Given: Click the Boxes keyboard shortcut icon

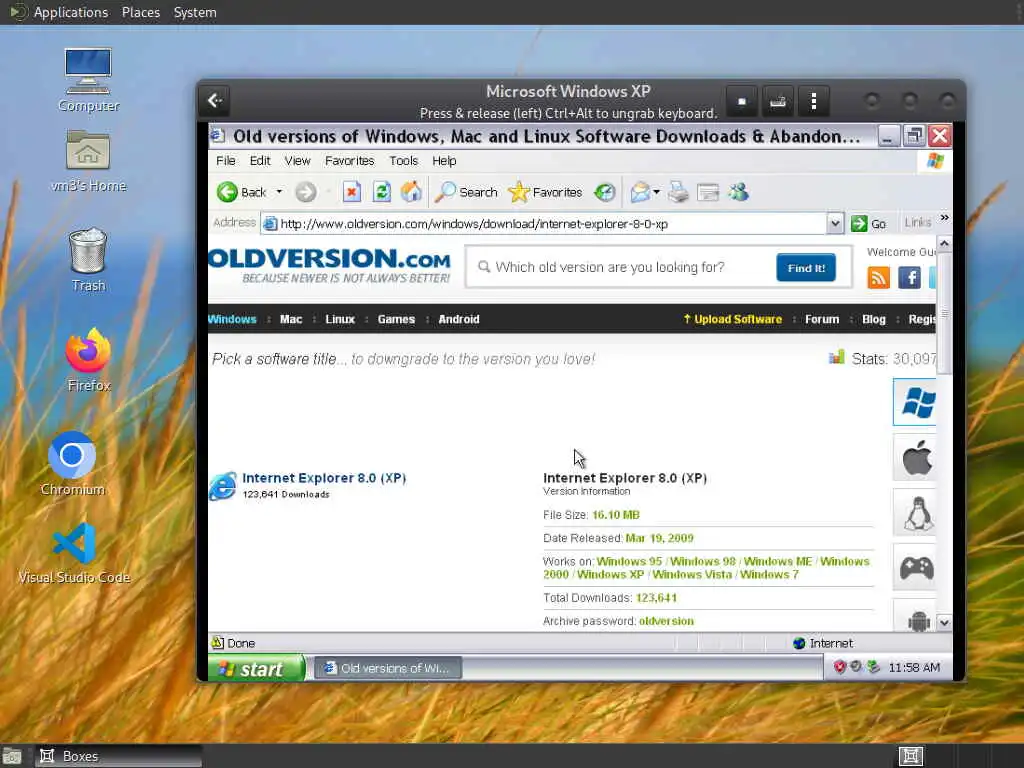Looking at the screenshot, I should [777, 101].
